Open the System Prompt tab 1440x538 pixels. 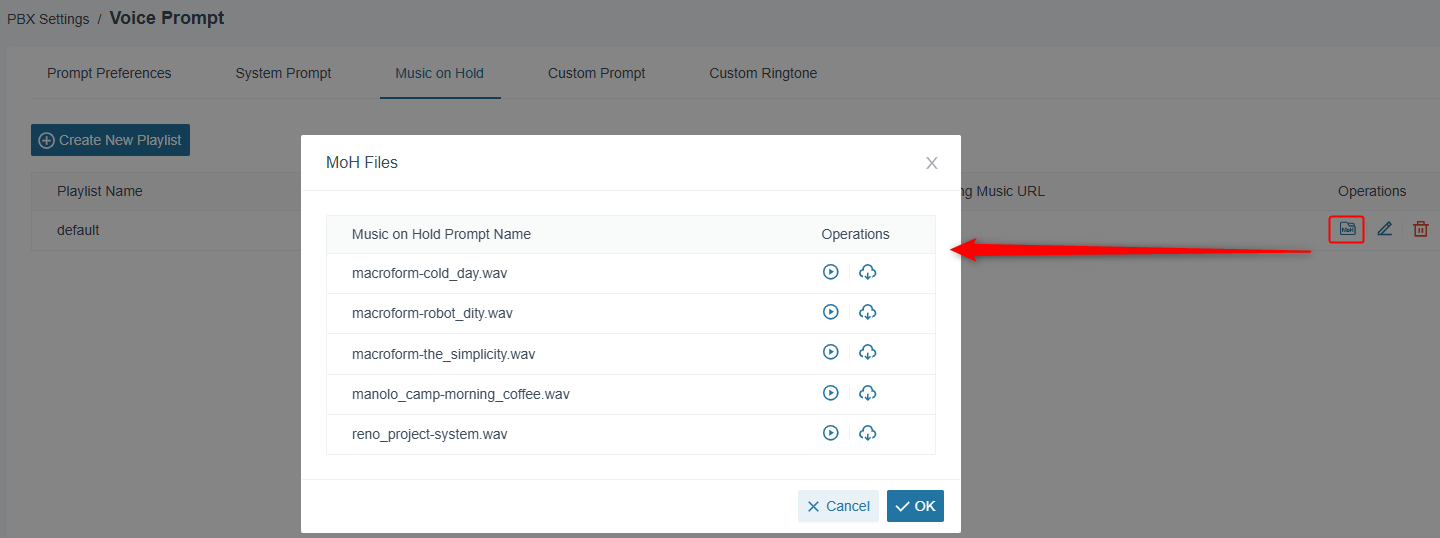(x=284, y=73)
